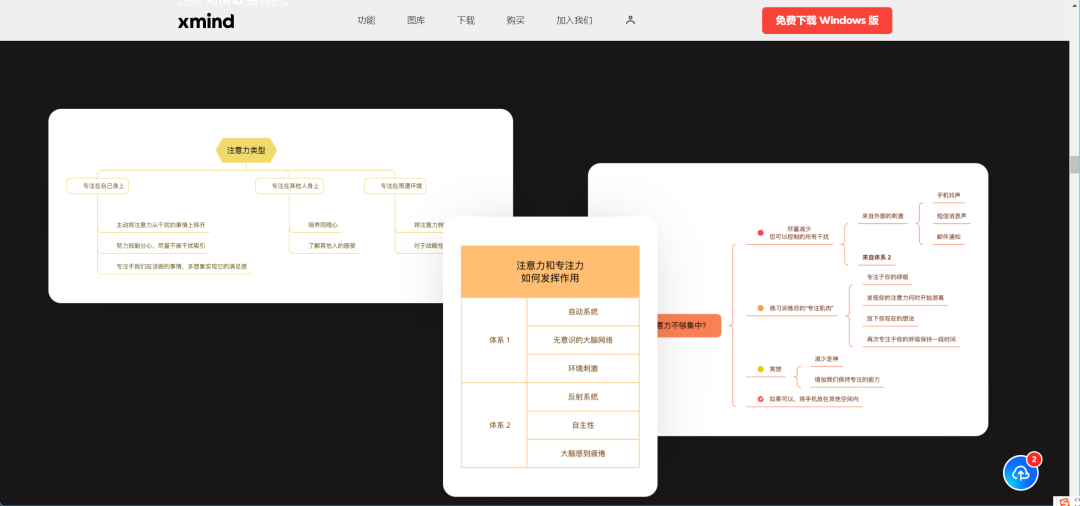Screen dimensions: 1080x506
Task: Open the 注意力和专注力 table card thumbnail
Action: [550, 357]
